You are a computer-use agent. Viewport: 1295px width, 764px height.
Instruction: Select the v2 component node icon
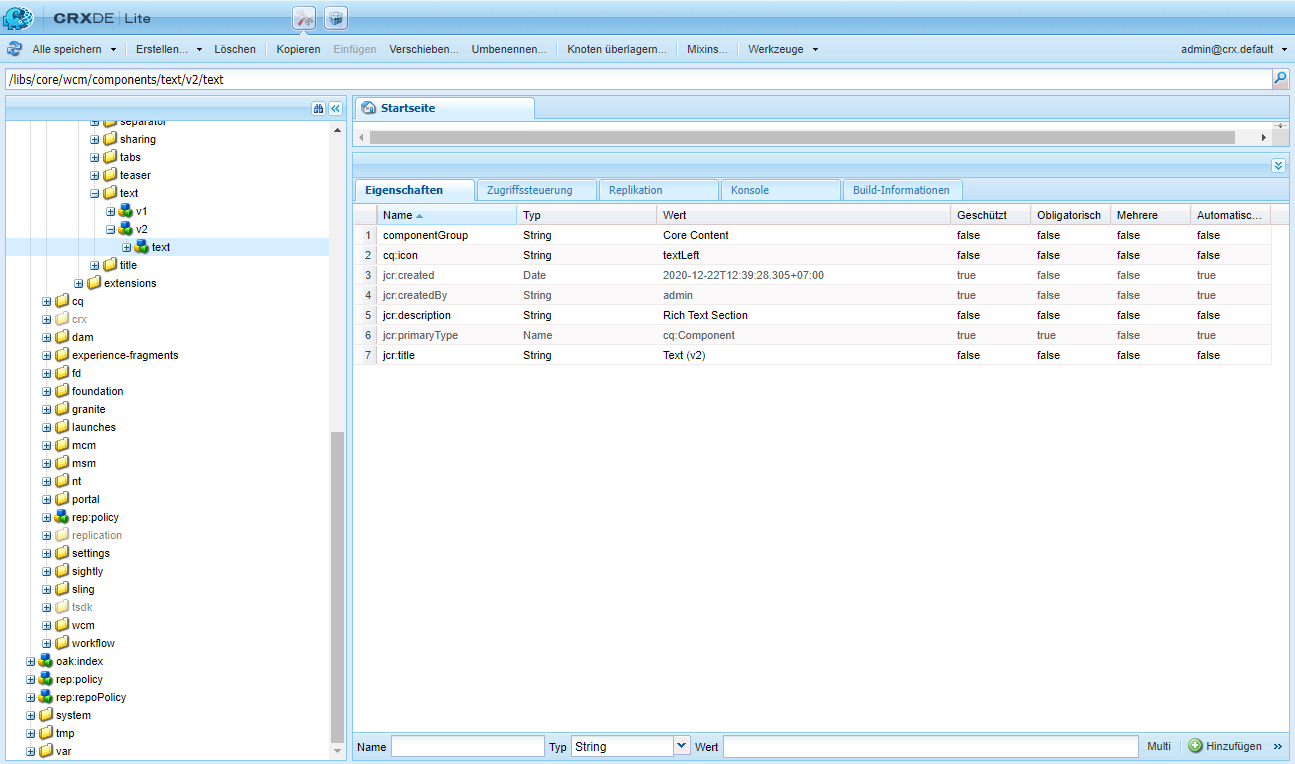[126, 229]
